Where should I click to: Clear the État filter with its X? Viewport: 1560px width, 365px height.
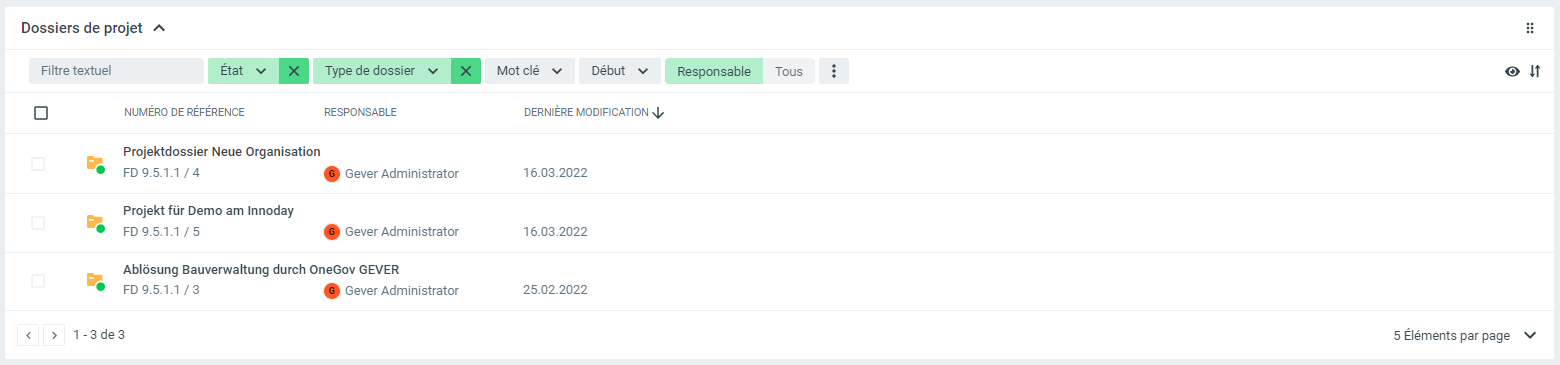(x=293, y=71)
